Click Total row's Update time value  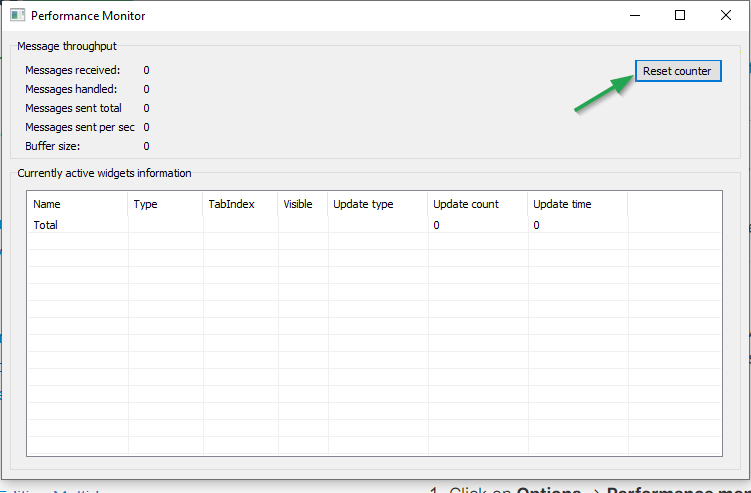point(536,225)
